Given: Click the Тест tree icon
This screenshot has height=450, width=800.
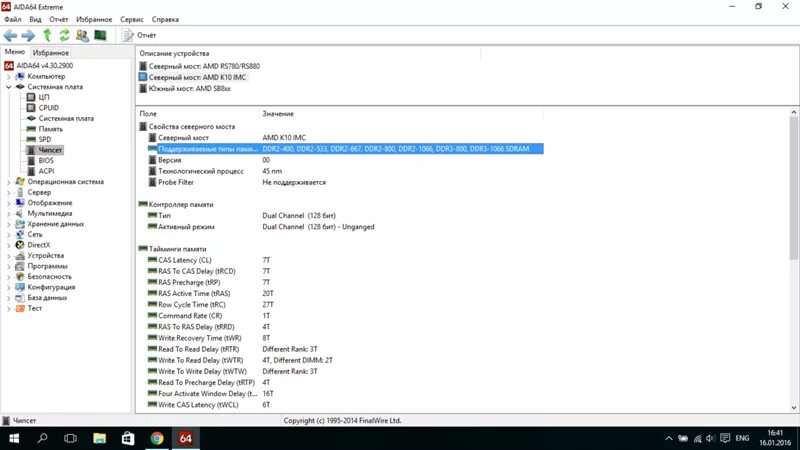Looking at the screenshot, I should pos(20,308).
